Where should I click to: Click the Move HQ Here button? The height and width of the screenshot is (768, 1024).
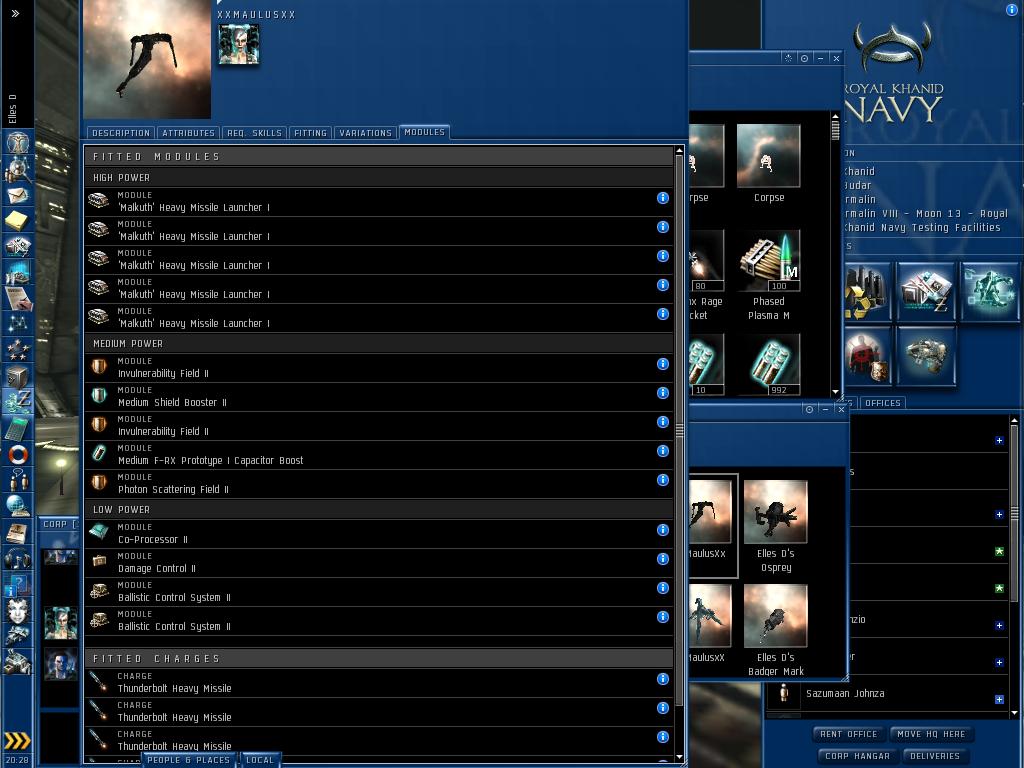click(931, 734)
